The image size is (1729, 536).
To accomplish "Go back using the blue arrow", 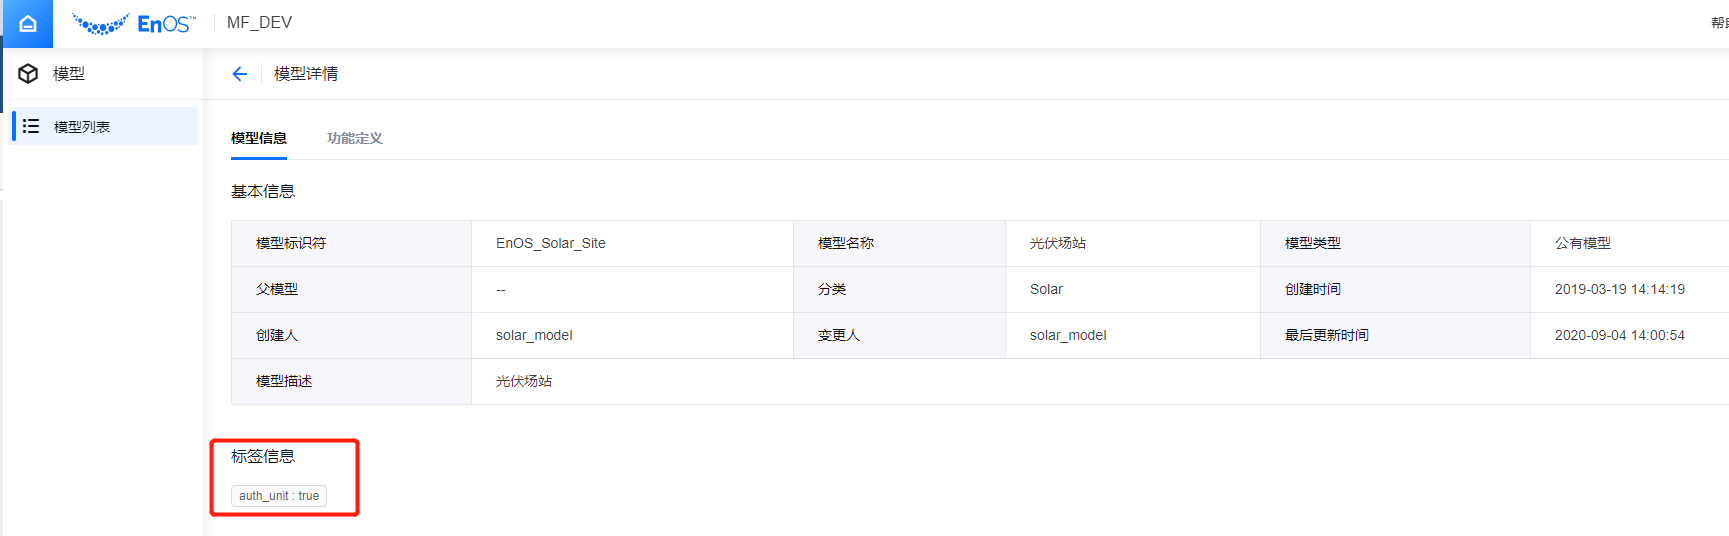I will 240,74.
